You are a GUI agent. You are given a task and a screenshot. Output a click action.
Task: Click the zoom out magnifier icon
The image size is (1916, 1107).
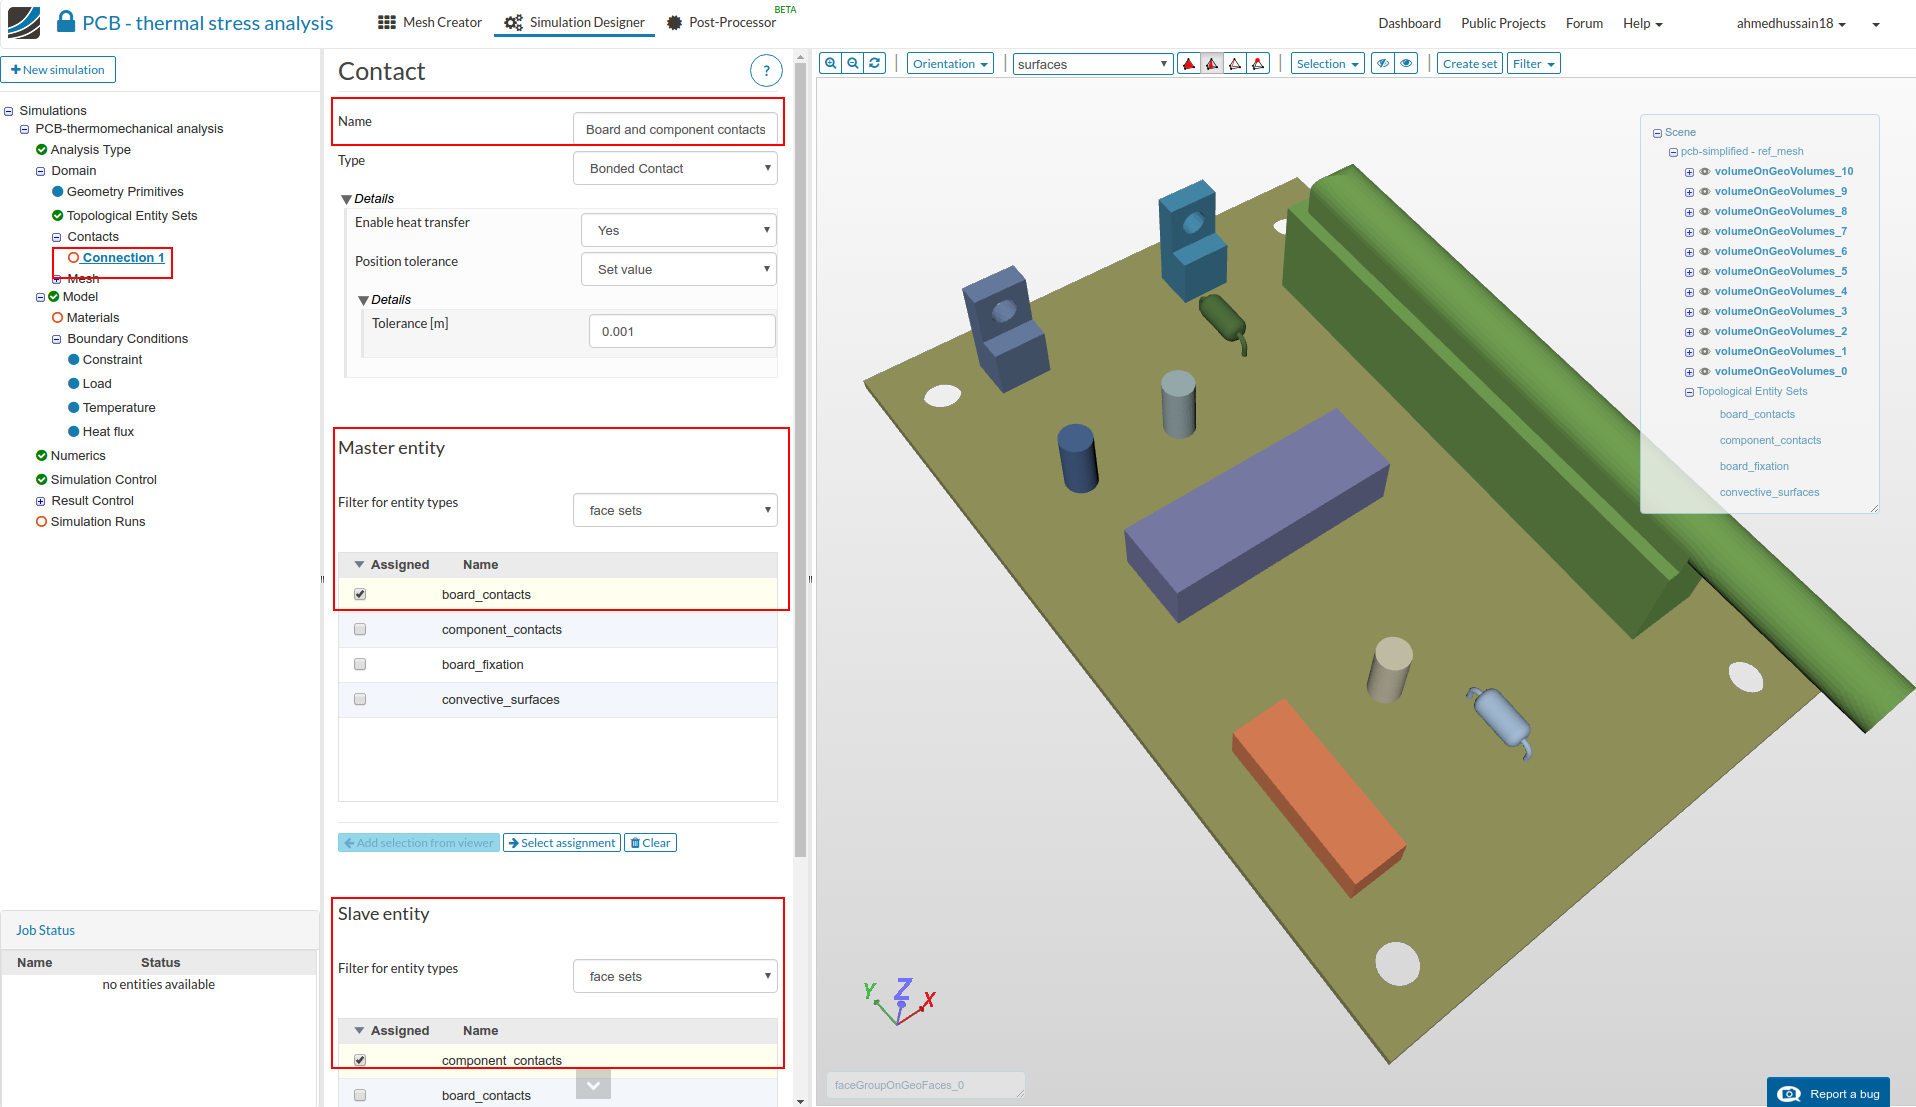pyautogui.click(x=853, y=63)
